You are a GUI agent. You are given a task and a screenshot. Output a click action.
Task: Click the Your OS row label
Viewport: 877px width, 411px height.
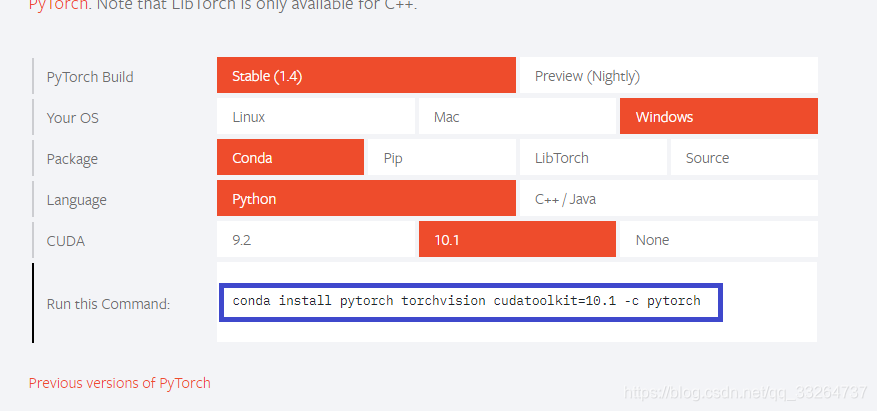pyautogui.click(x=73, y=118)
